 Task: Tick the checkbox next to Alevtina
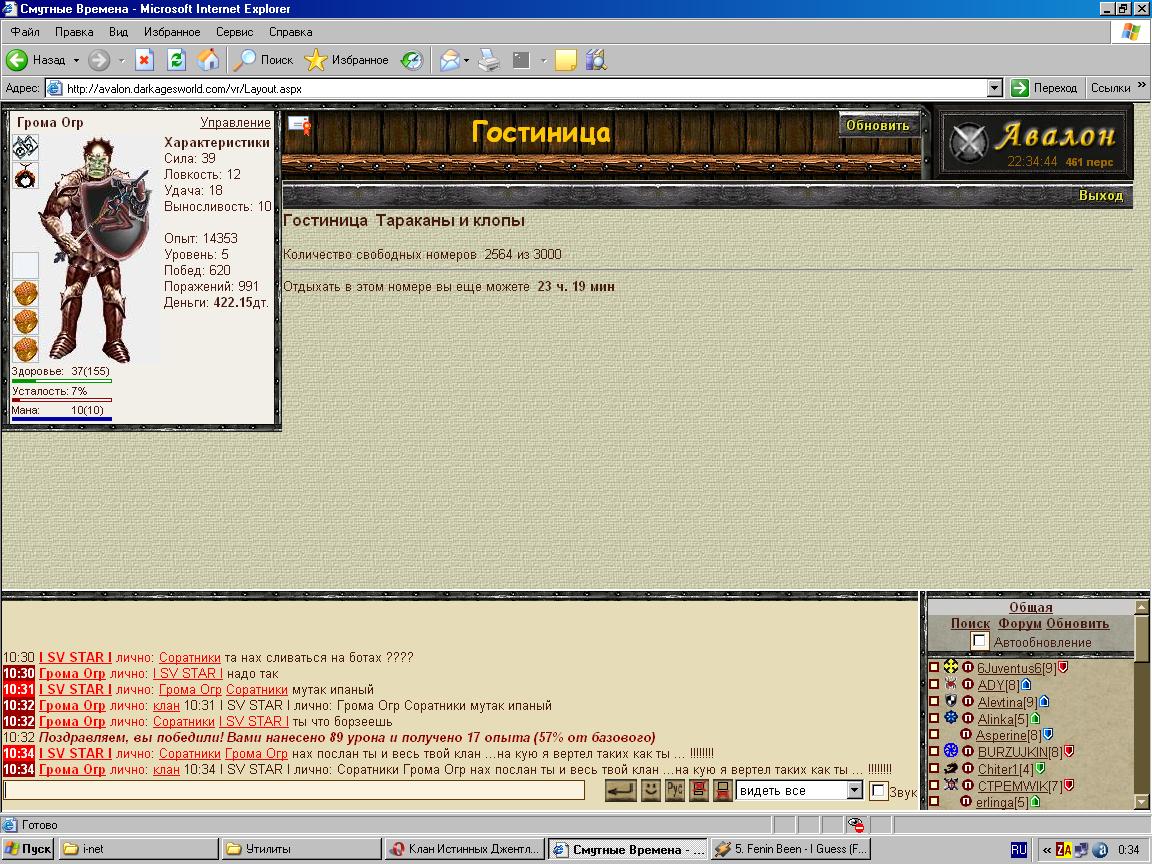click(934, 701)
